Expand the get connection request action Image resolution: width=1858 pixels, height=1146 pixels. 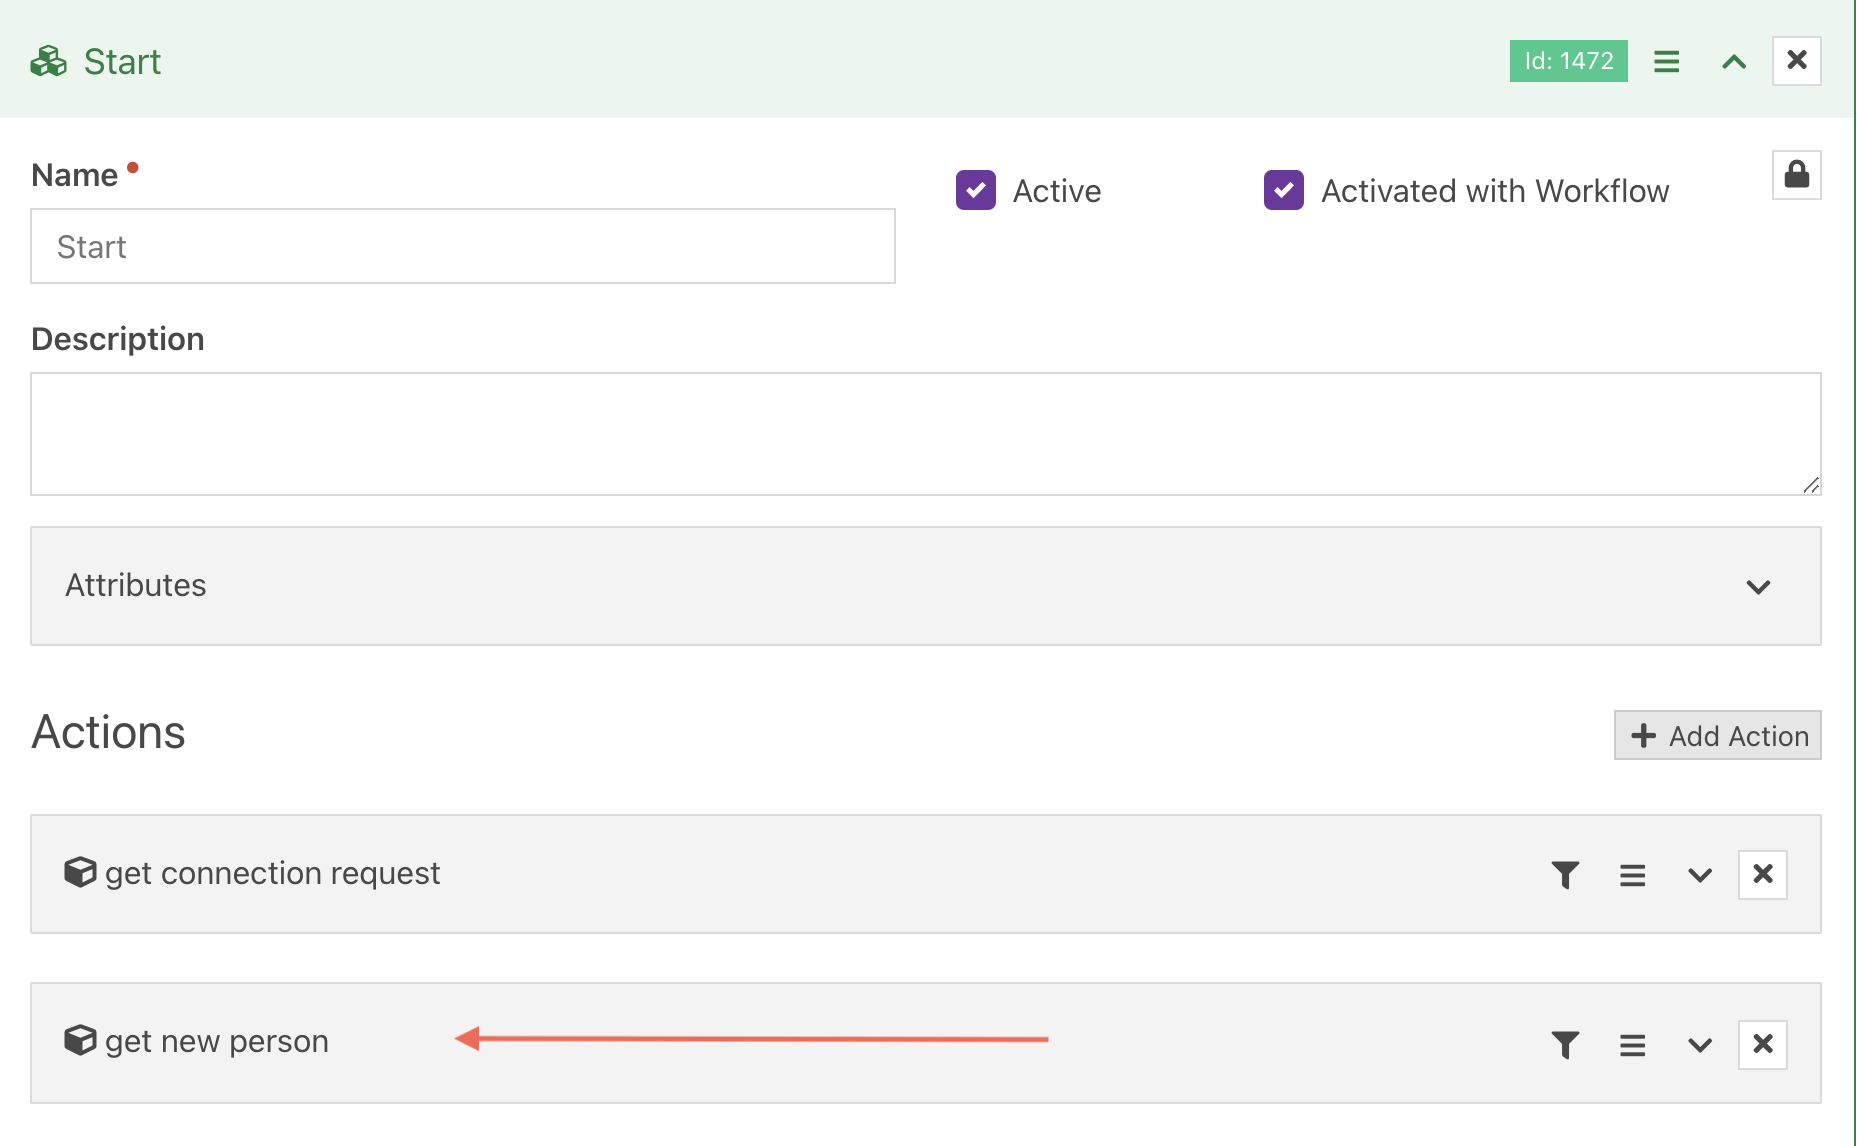(x=1699, y=876)
